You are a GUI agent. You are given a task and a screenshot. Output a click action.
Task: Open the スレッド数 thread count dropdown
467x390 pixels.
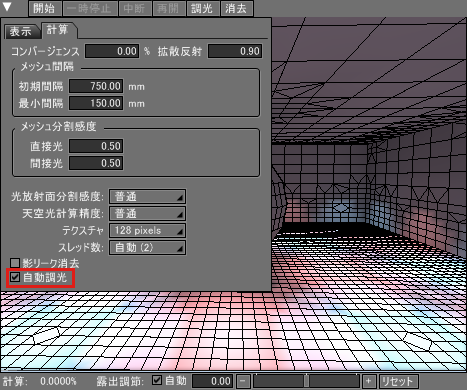click(x=147, y=248)
